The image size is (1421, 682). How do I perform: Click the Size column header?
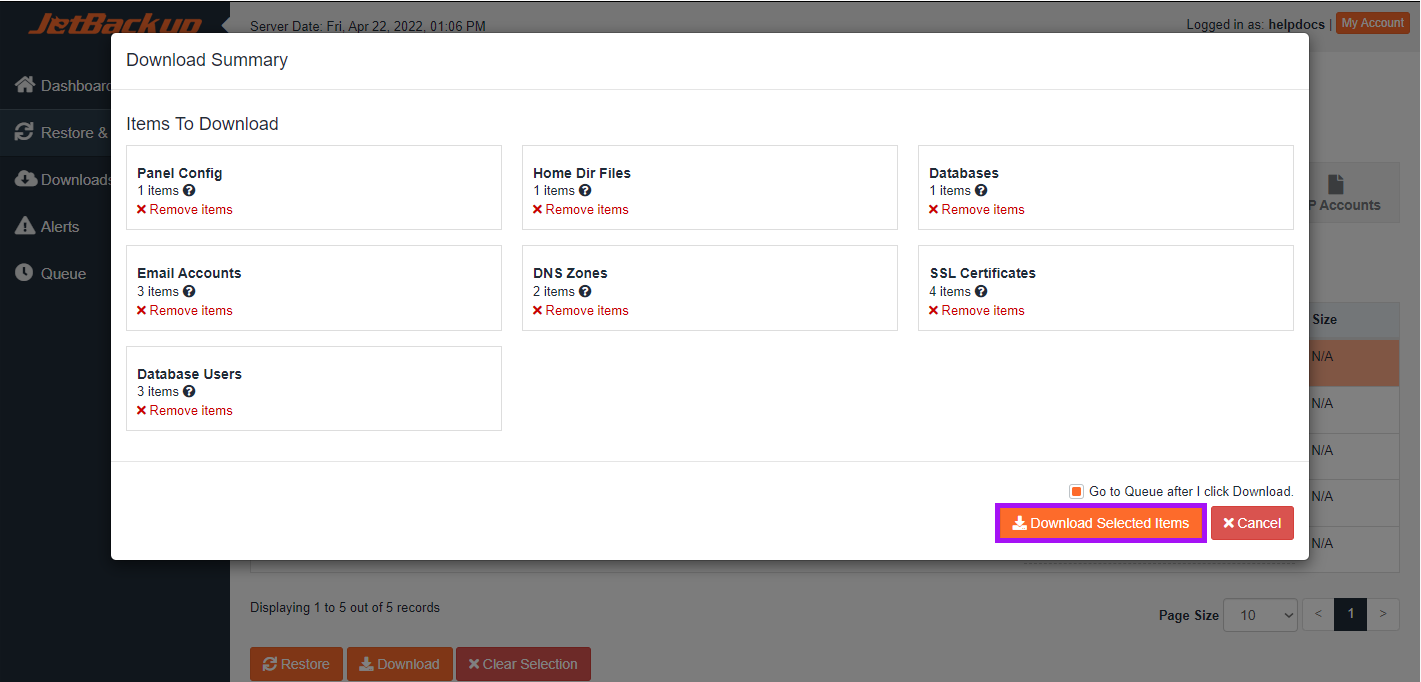(1324, 320)
